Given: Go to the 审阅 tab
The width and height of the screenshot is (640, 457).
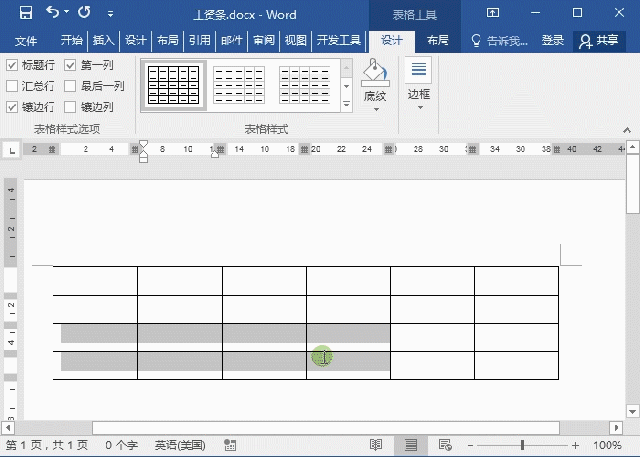Looking at the screenshot, I should tap(264, 40).
